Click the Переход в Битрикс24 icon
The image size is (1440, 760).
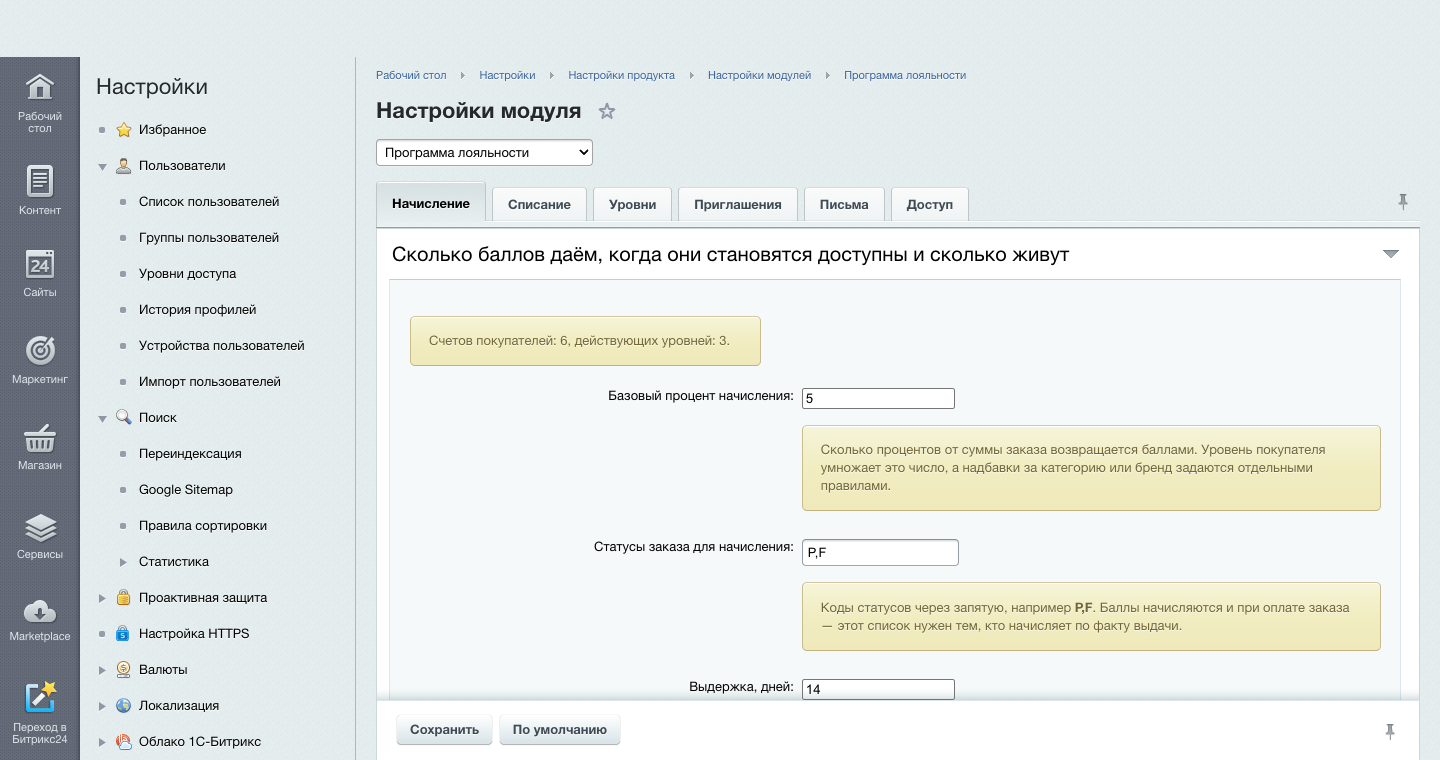point(39,696)
